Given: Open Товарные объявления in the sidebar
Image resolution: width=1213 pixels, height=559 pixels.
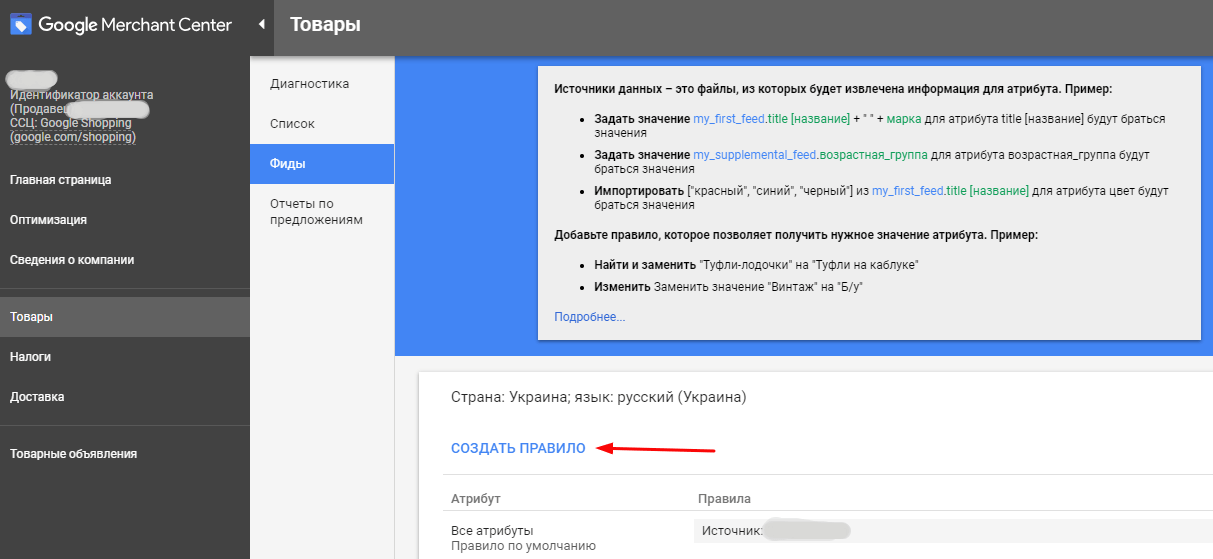Looking at the screenshot, I should pos(73,454).
